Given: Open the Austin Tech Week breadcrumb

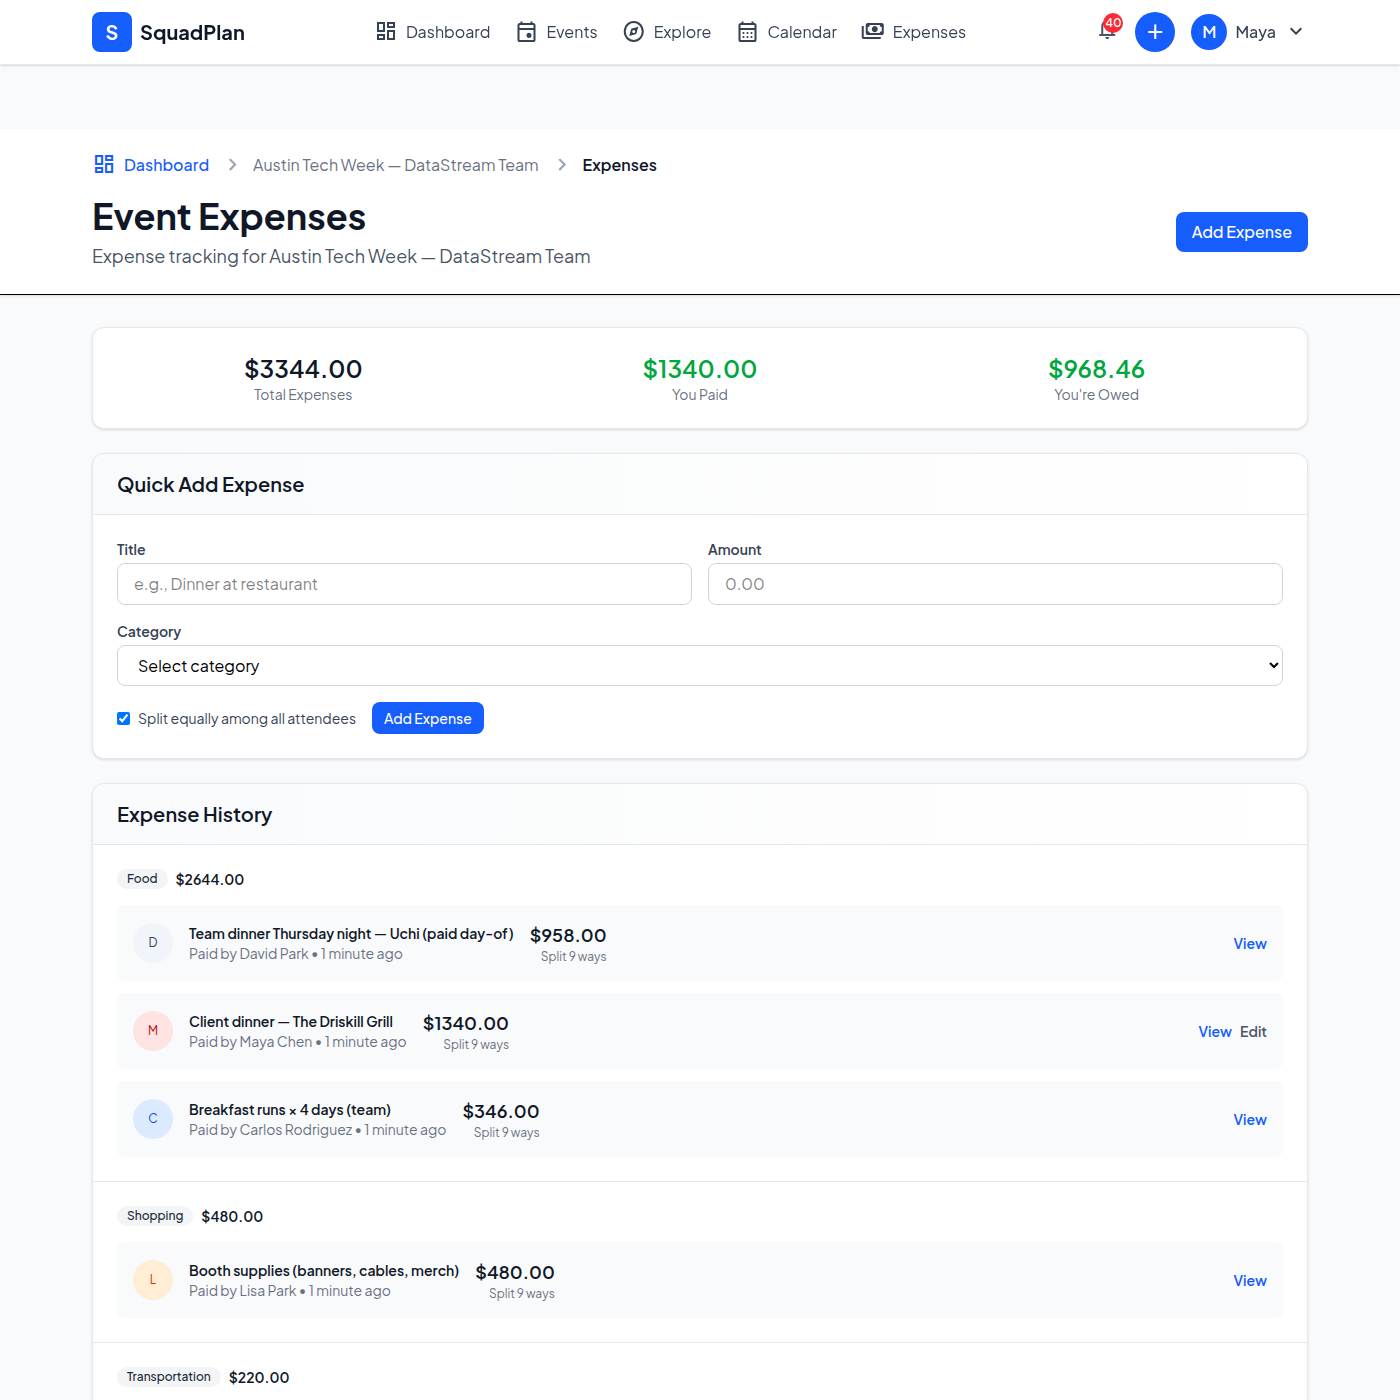Looking at the screenshot, I should pyautogui.click(x=395, y=164).
